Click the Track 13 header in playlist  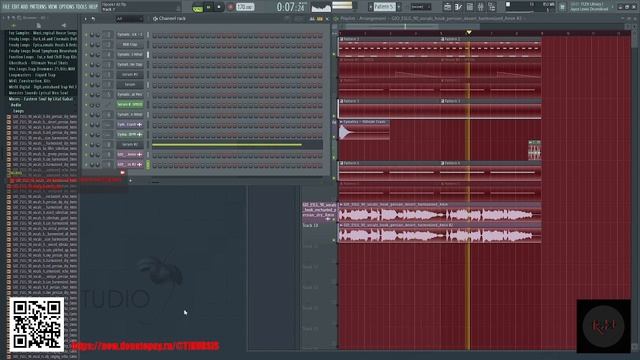click(319, 233)
